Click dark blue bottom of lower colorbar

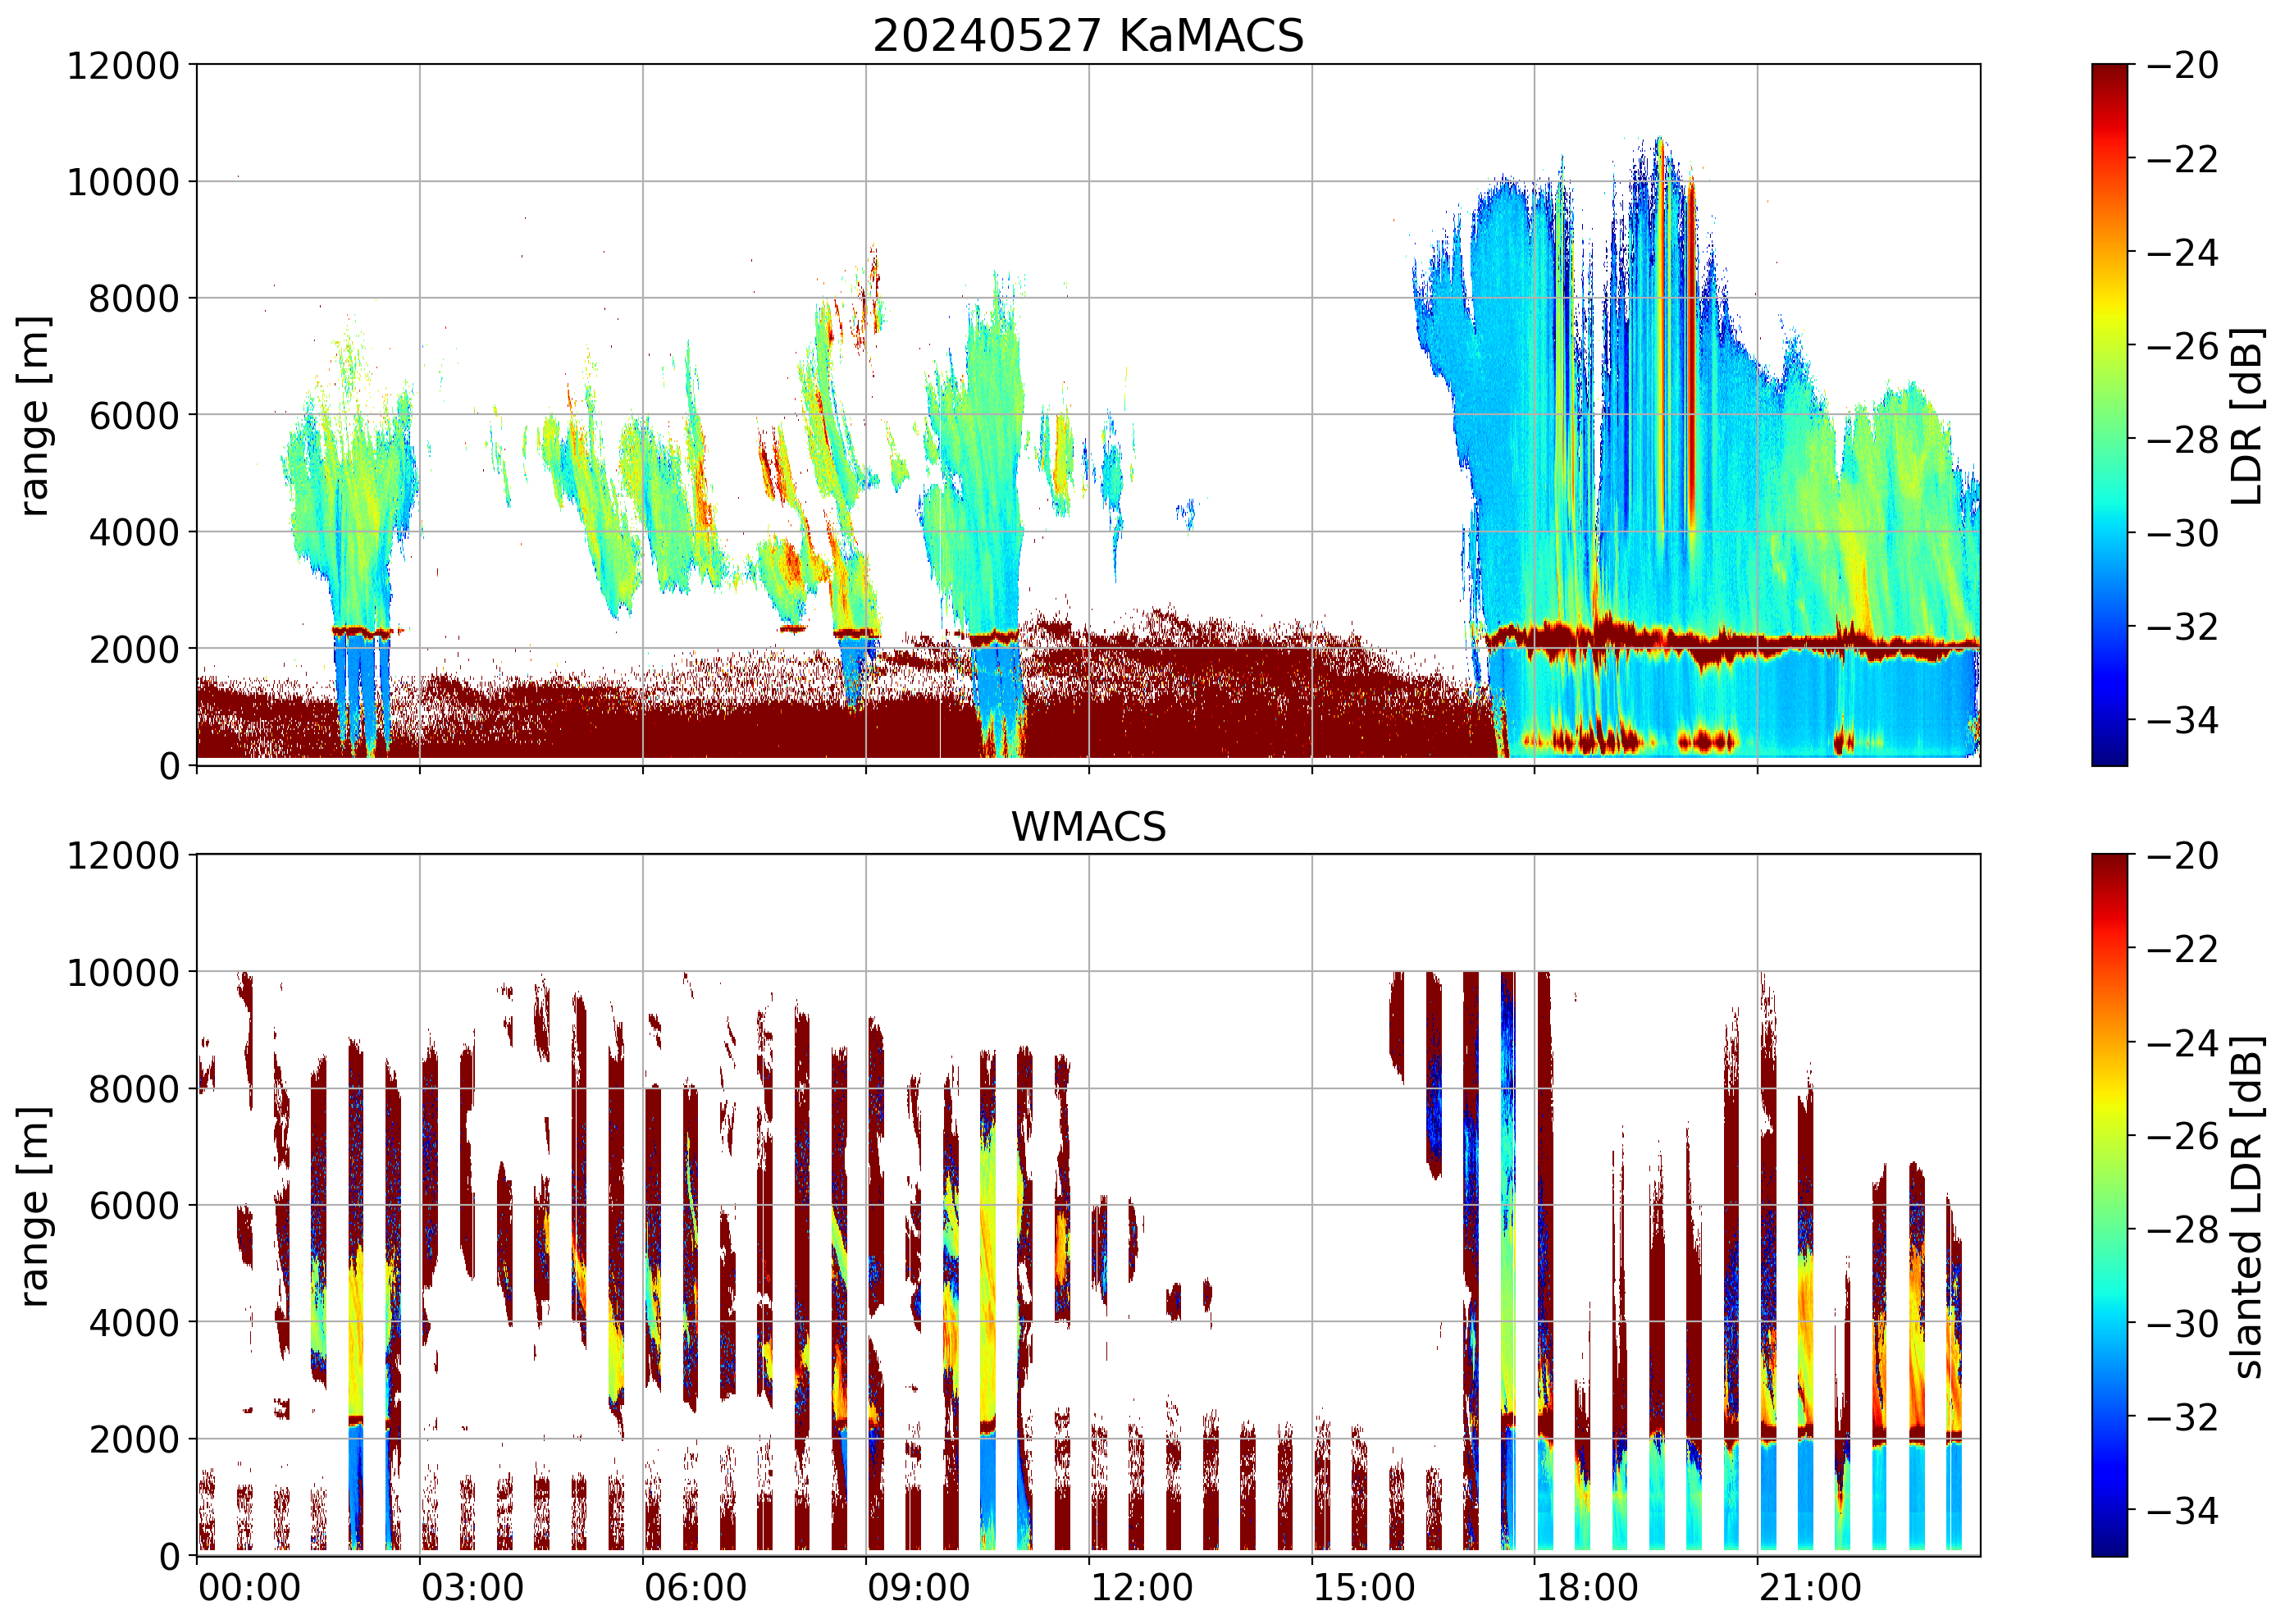point(2109,1545)
